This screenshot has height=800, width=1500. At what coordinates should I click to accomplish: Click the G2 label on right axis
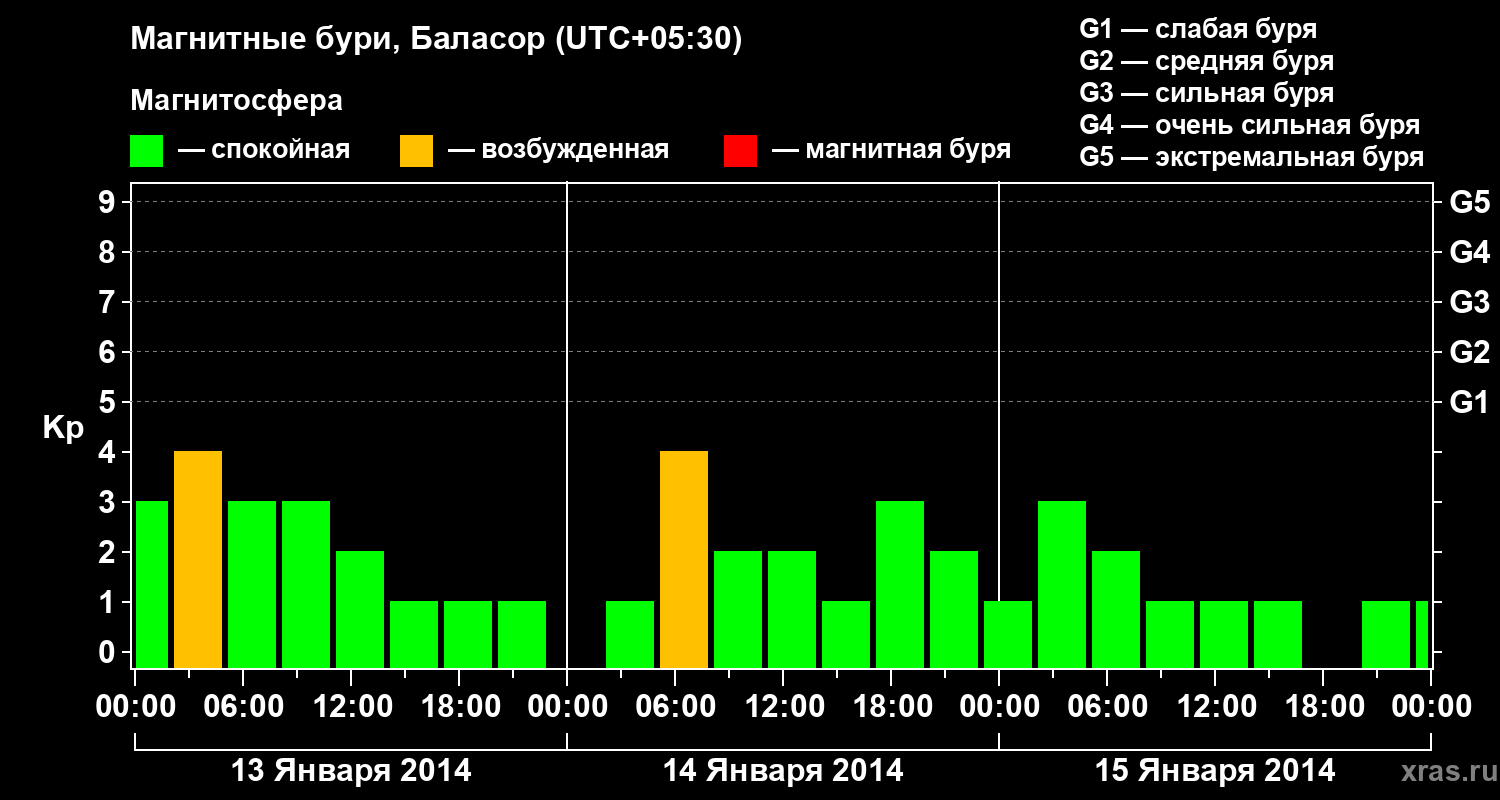(x=1469, y=352)
